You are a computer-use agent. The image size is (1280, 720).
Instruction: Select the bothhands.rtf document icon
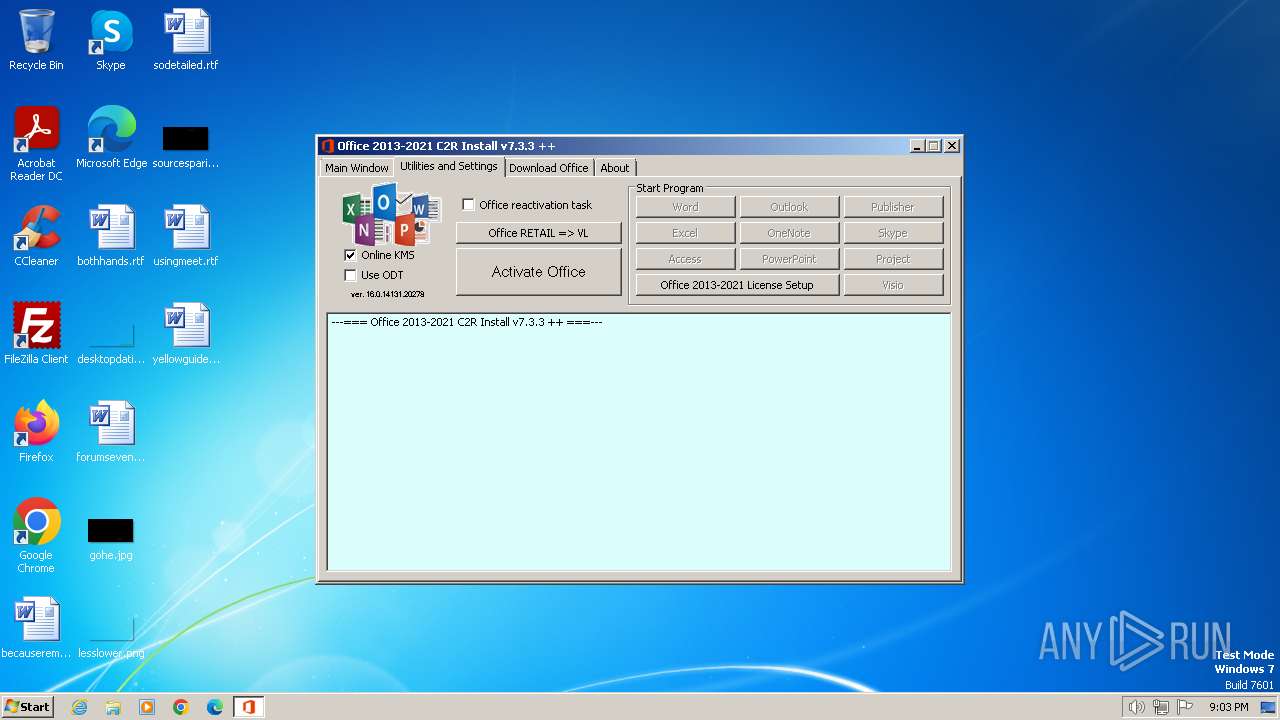(110, 236)
